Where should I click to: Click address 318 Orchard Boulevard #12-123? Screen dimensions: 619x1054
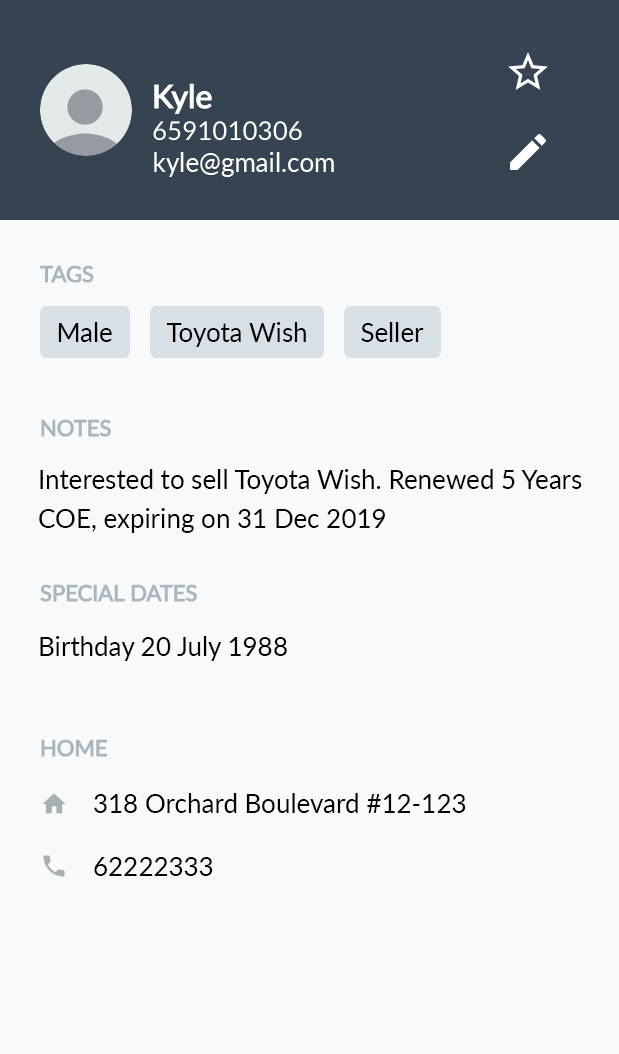[280, 804]
